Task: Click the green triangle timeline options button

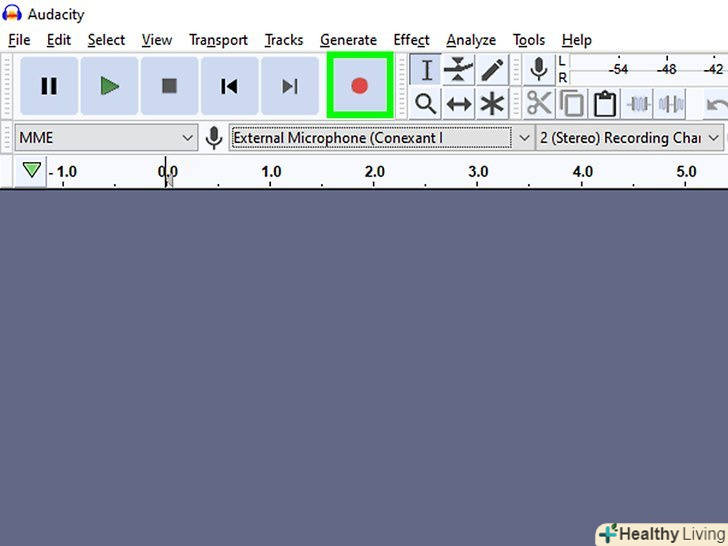Action: (x=31, y=170)
